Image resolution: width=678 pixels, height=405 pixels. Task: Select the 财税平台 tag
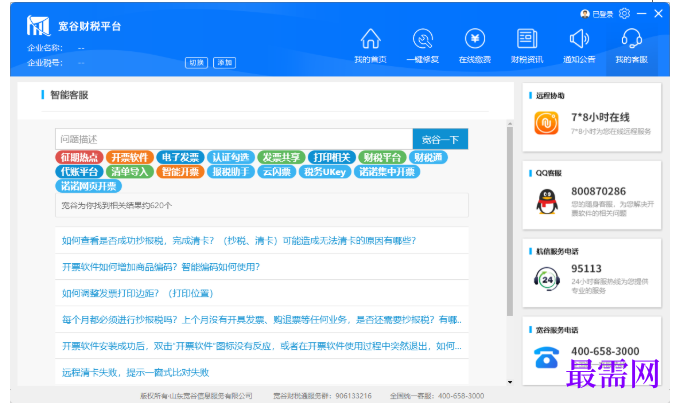[x=382, y=157]
